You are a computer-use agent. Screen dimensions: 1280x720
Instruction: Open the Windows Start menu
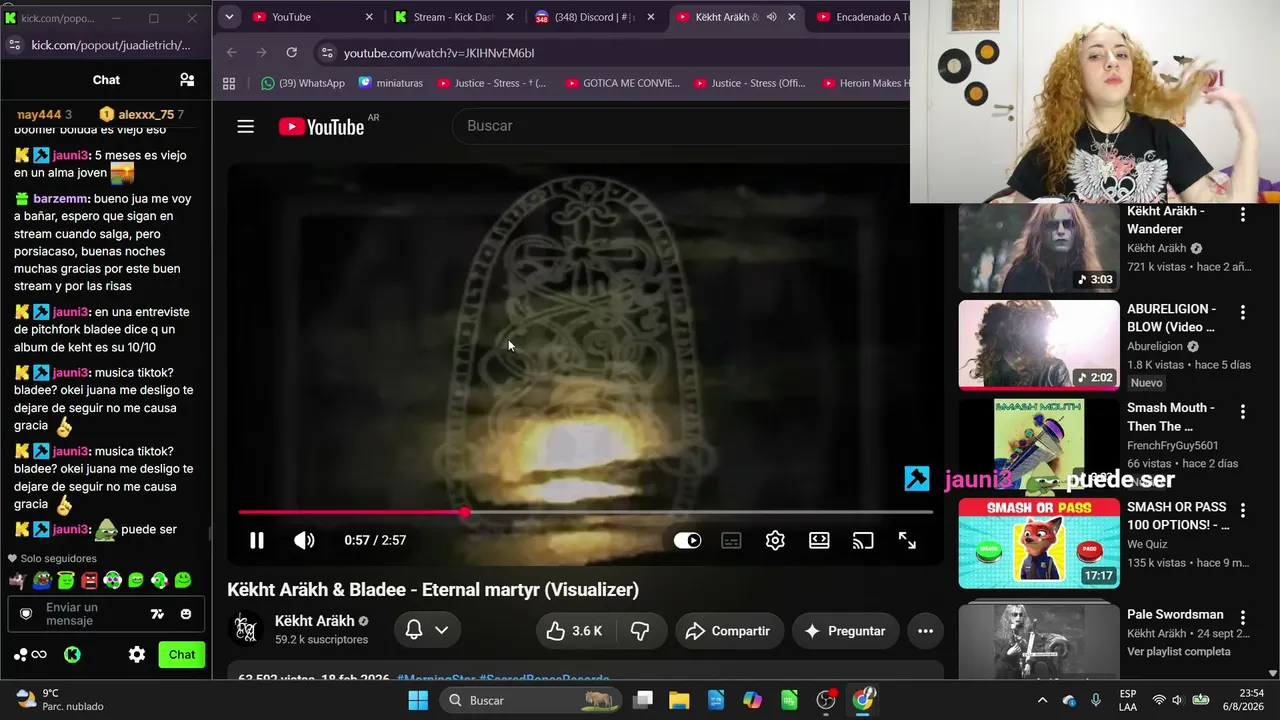418,700
